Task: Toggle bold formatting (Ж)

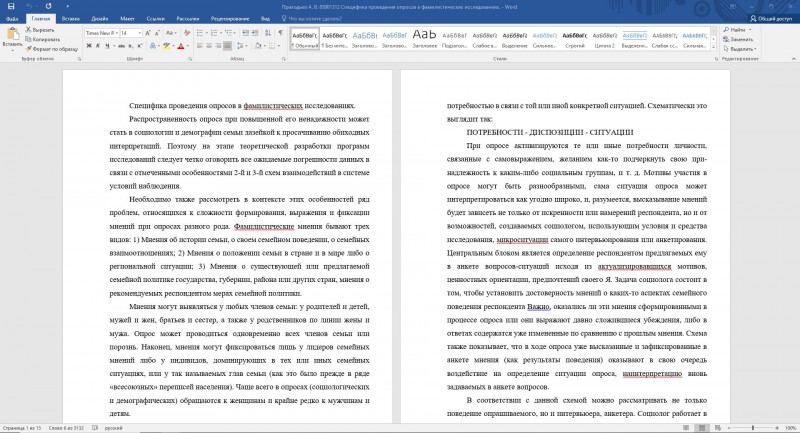Action: pos(89,46)
